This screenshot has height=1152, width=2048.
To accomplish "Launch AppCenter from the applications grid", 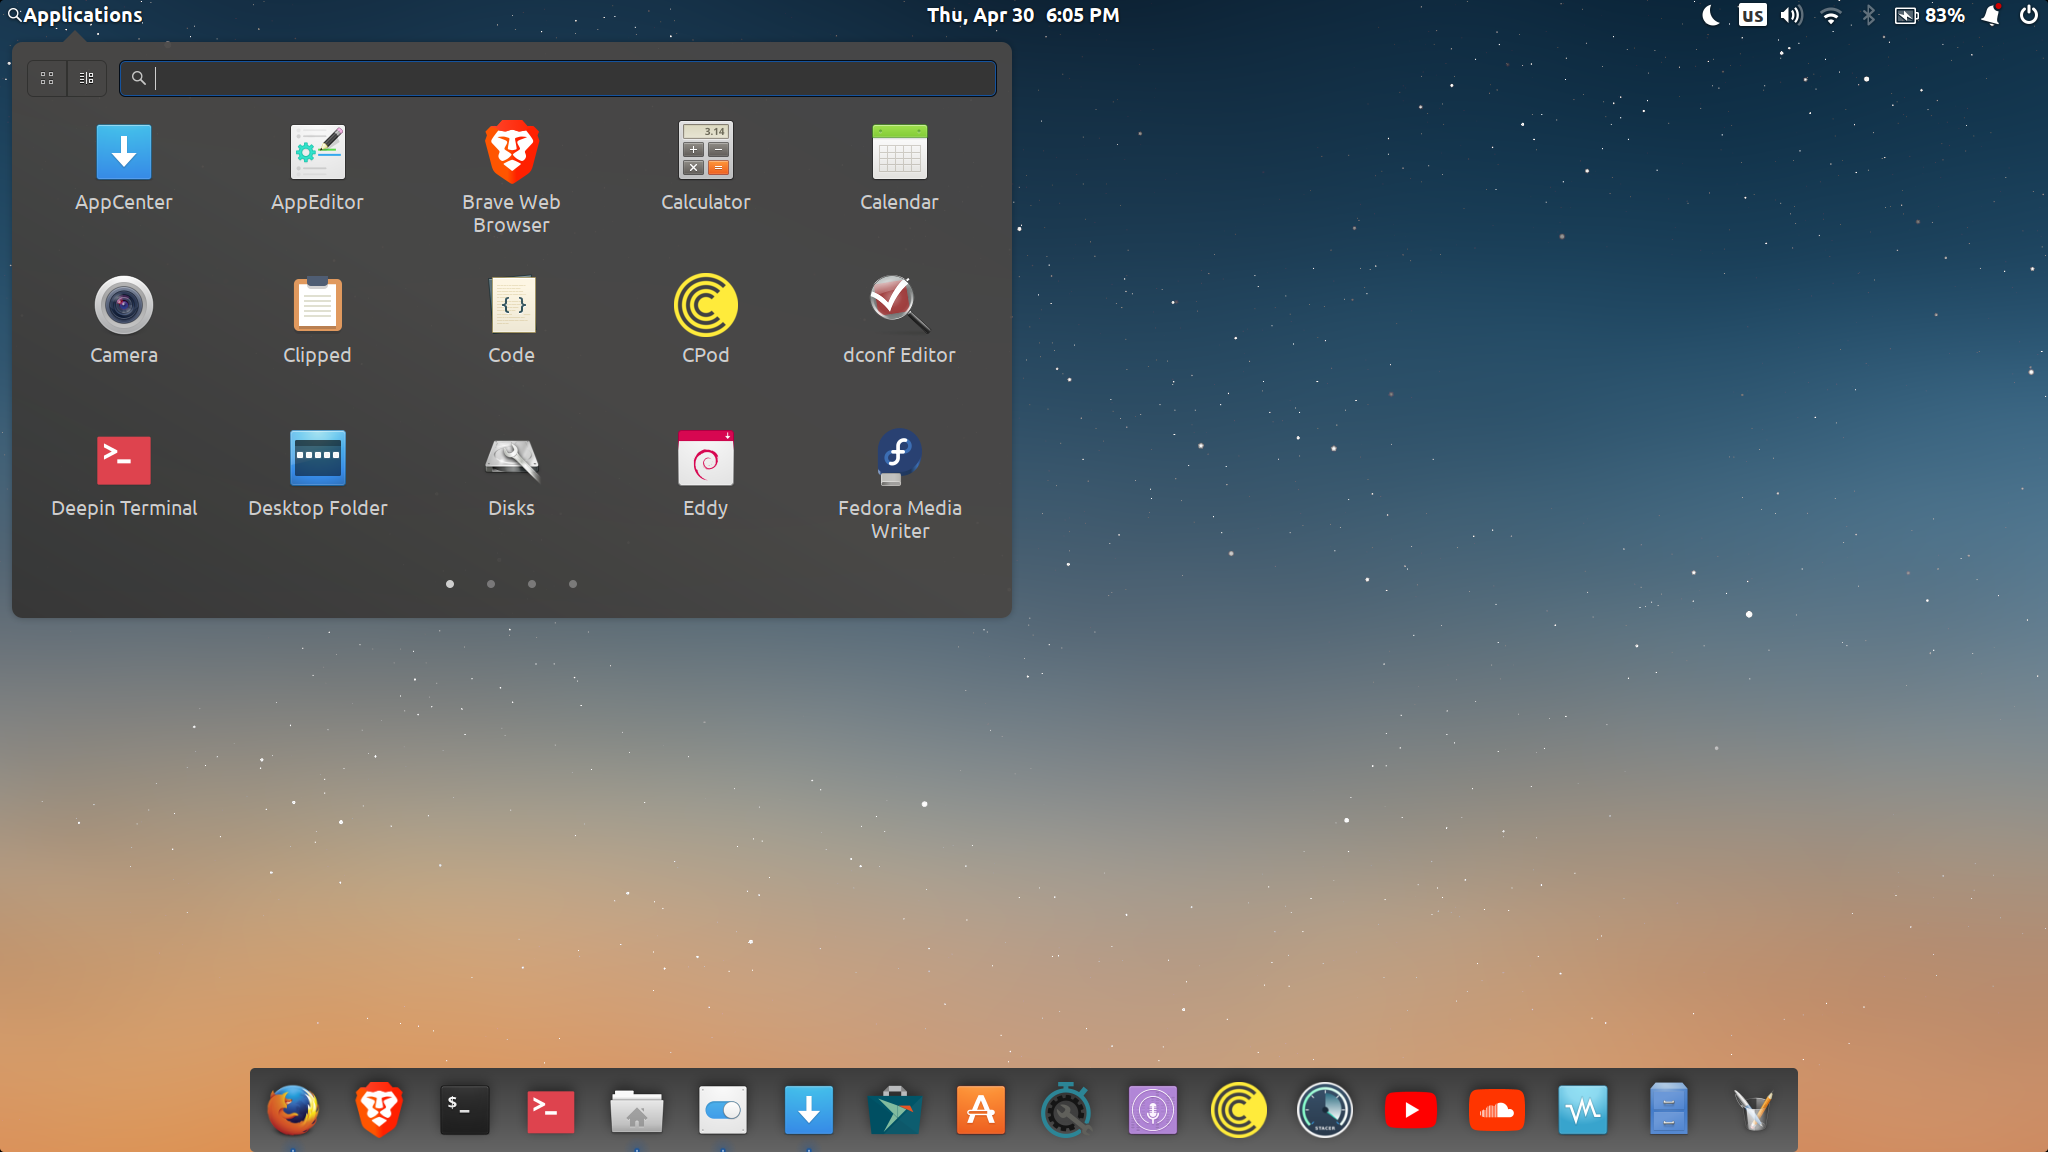I will [x=123, y=167].
